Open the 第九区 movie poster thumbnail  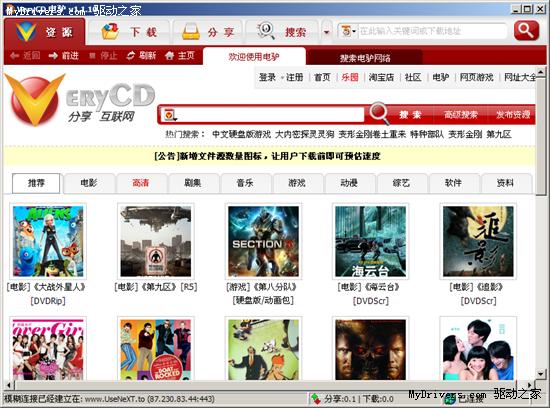coord(156,241)
